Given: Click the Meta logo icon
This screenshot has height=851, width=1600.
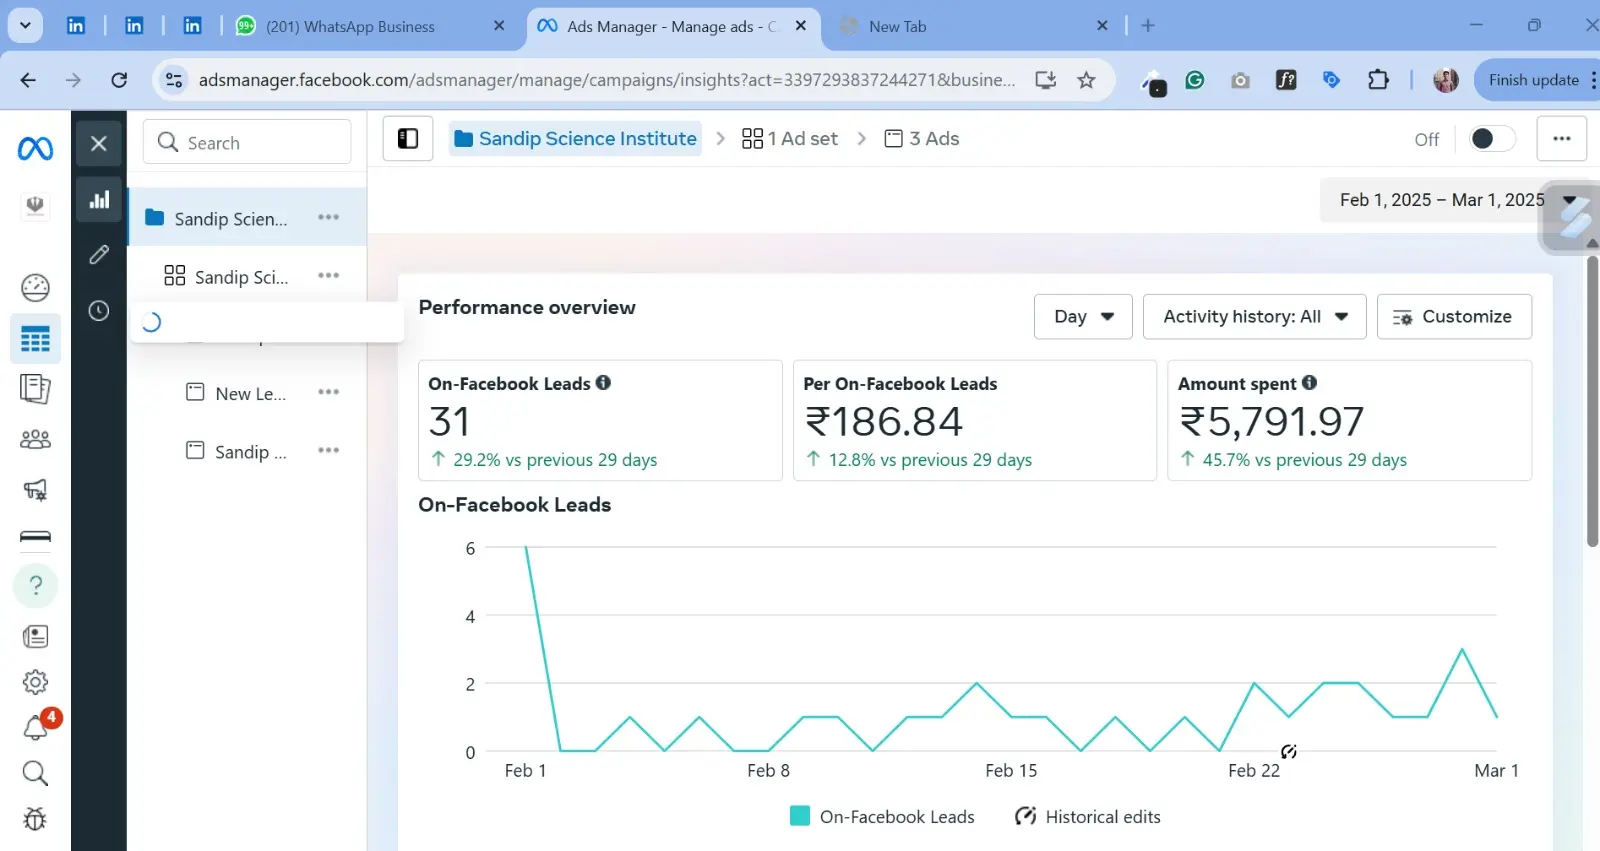Looking at the screenshot, I should coord(35,149).
